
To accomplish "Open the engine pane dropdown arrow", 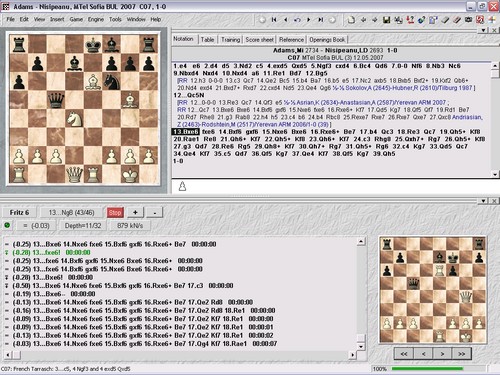I will coord(484,201).
